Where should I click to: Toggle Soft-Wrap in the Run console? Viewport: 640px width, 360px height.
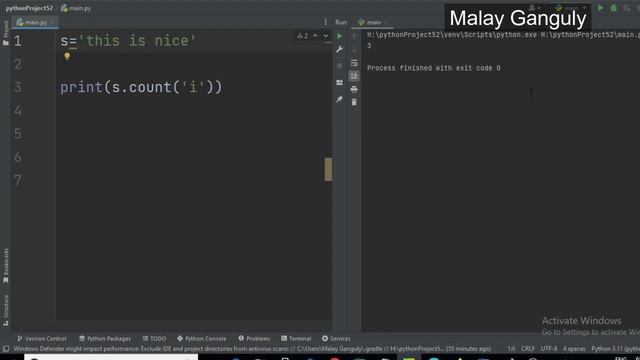(354, 63)
